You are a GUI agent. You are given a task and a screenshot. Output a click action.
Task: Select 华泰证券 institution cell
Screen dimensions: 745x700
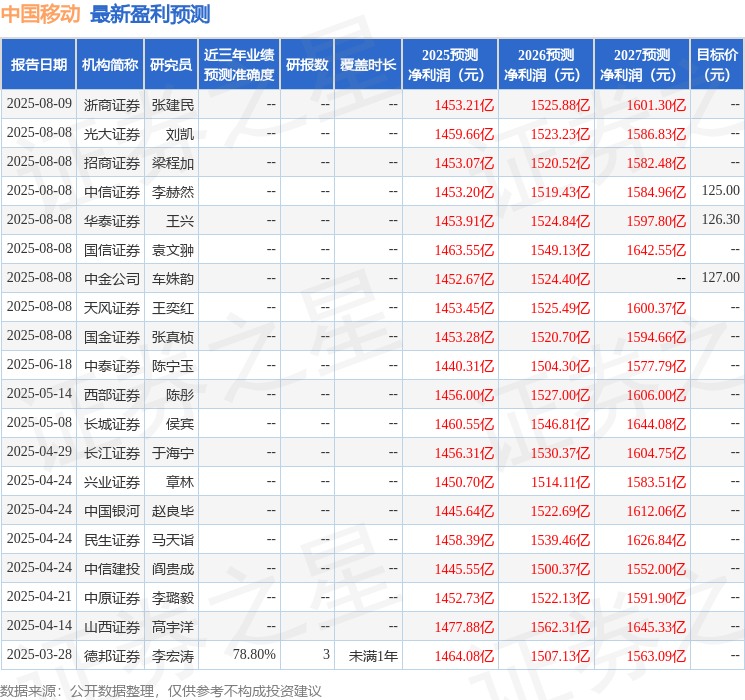pyautogui.click(x=112, y=221)
